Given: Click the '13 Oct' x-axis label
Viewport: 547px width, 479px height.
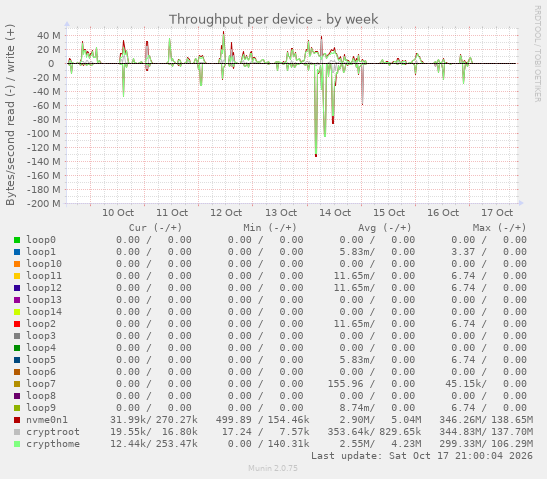Looking at the screenshot, I should point(281,212).
